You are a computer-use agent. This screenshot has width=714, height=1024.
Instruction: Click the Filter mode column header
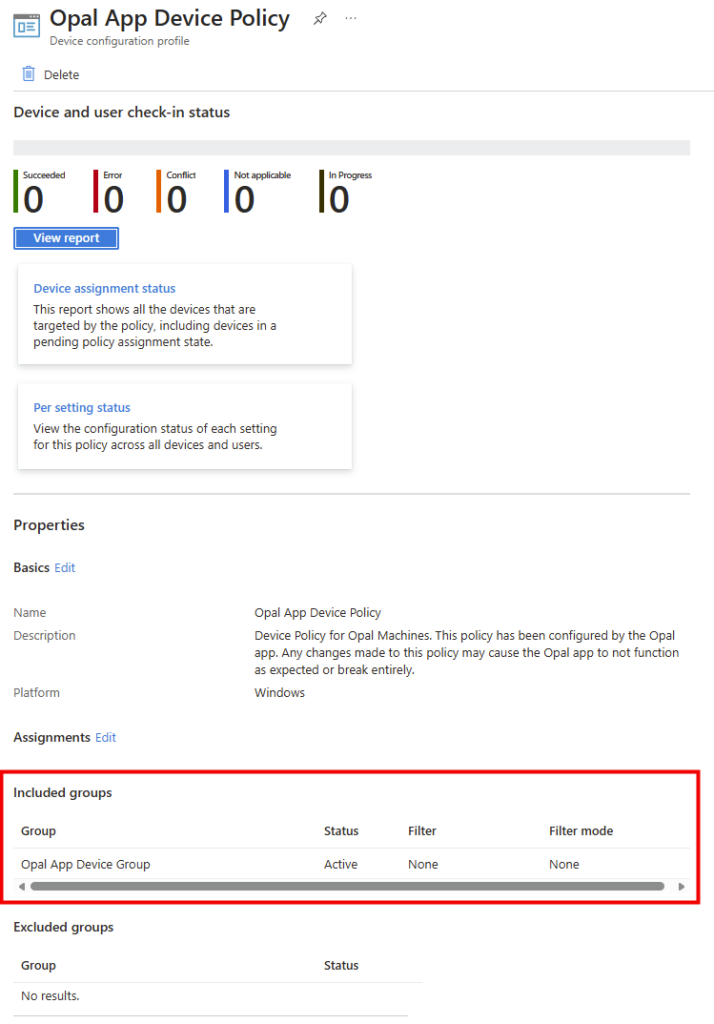pos(580,831)
